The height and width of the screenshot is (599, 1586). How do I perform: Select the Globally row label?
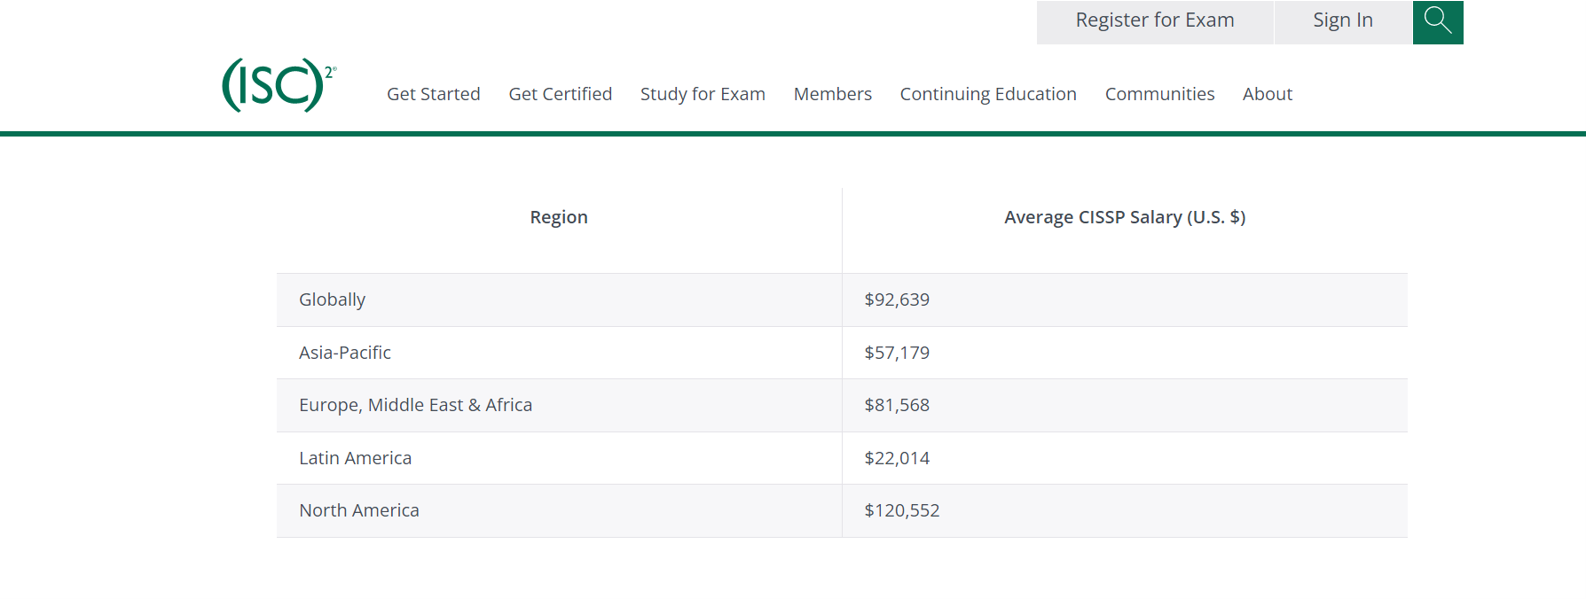pyautogui.click(x=332, y=300)
